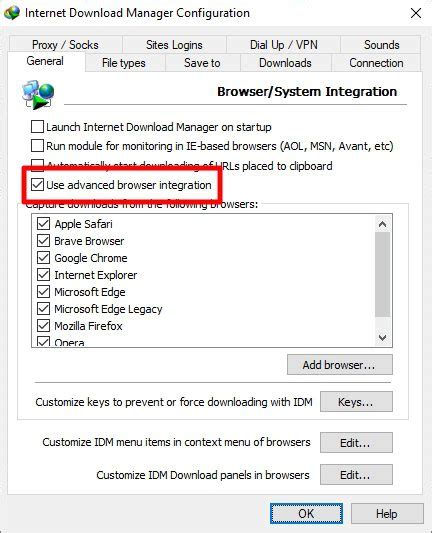Viewport: 432px width, 533px height.
Task: Open the Add browser... dialog
Action: click(340, 365)
